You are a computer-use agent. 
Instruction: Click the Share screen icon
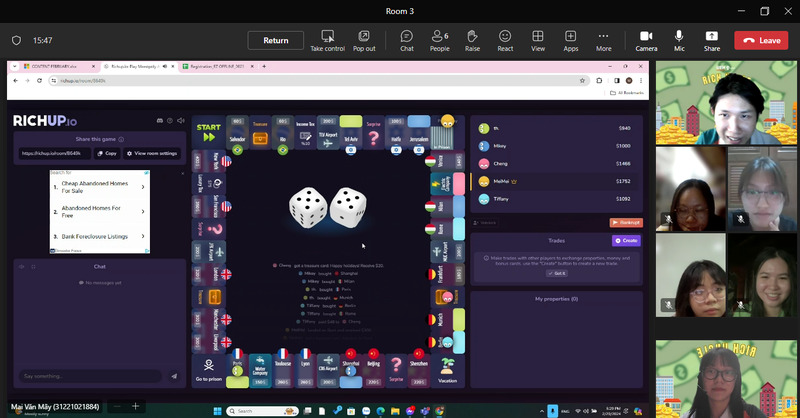(x=712, y=41)
